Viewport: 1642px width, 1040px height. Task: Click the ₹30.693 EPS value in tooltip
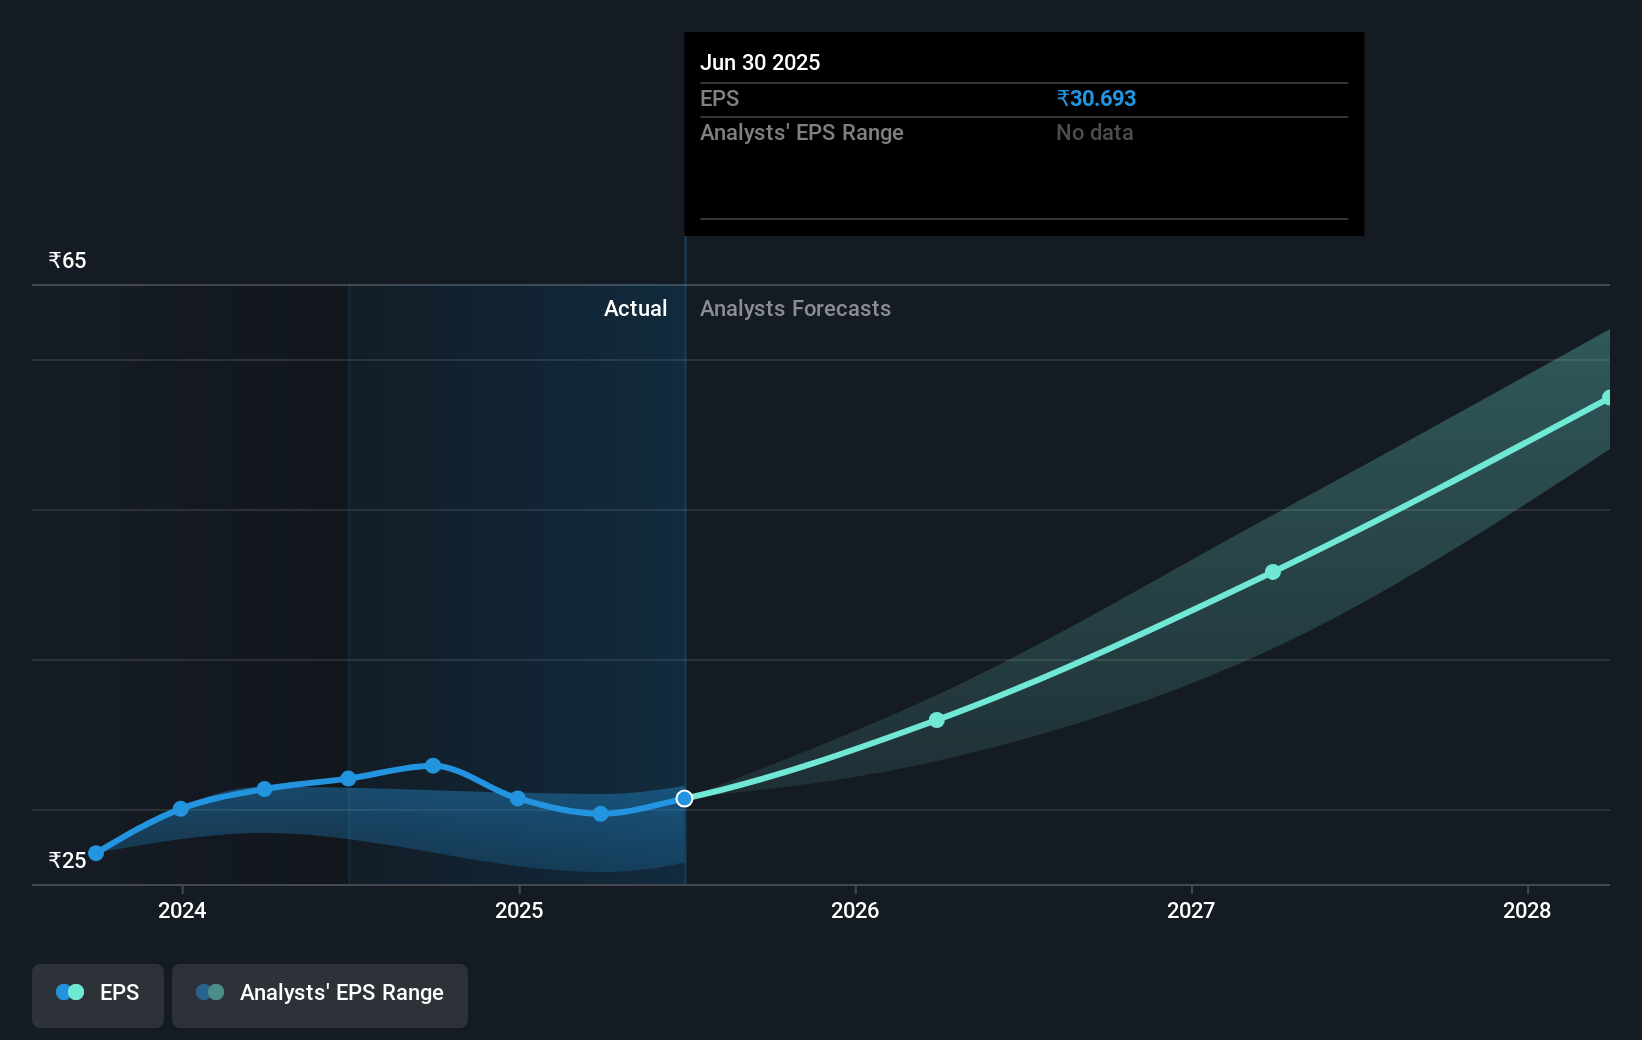tap(1096, 98)
